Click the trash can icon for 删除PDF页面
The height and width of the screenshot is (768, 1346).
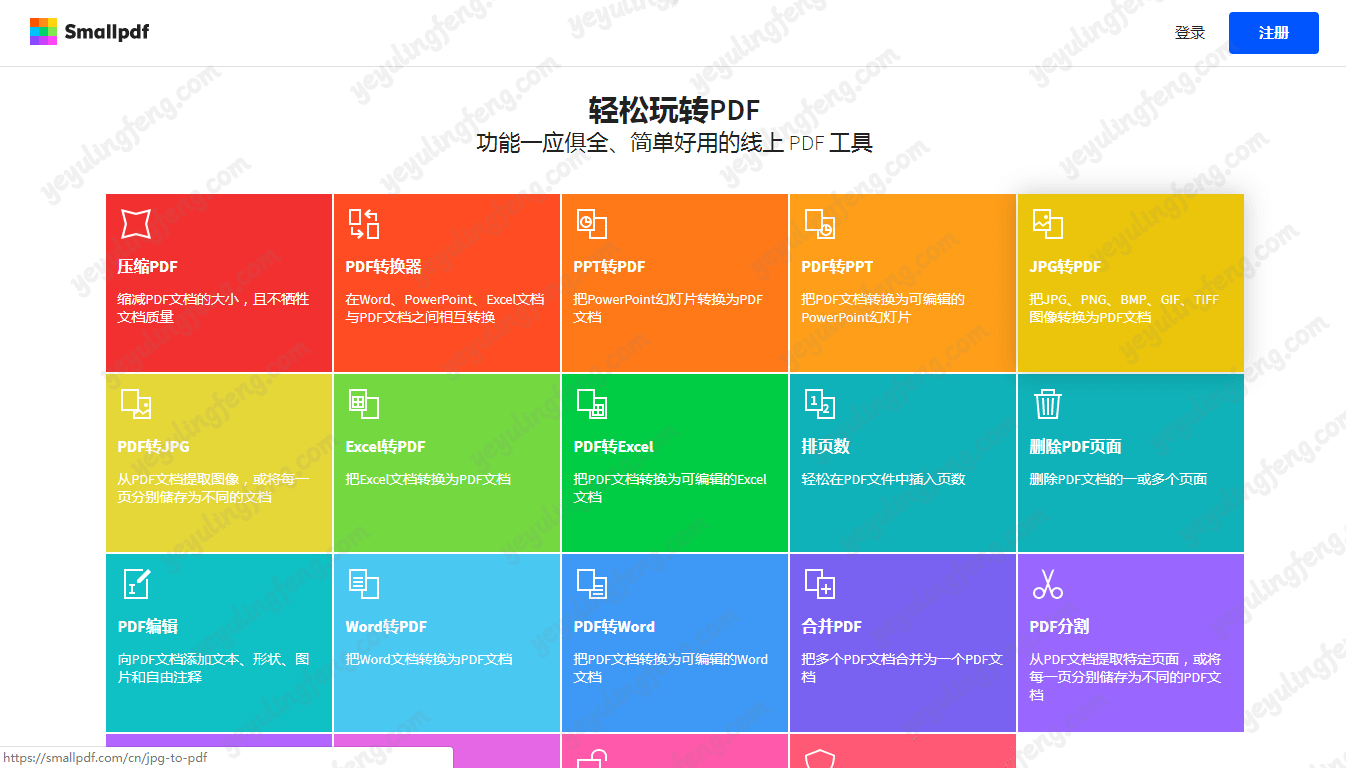pyautogui.click(x=1047, y=404)
